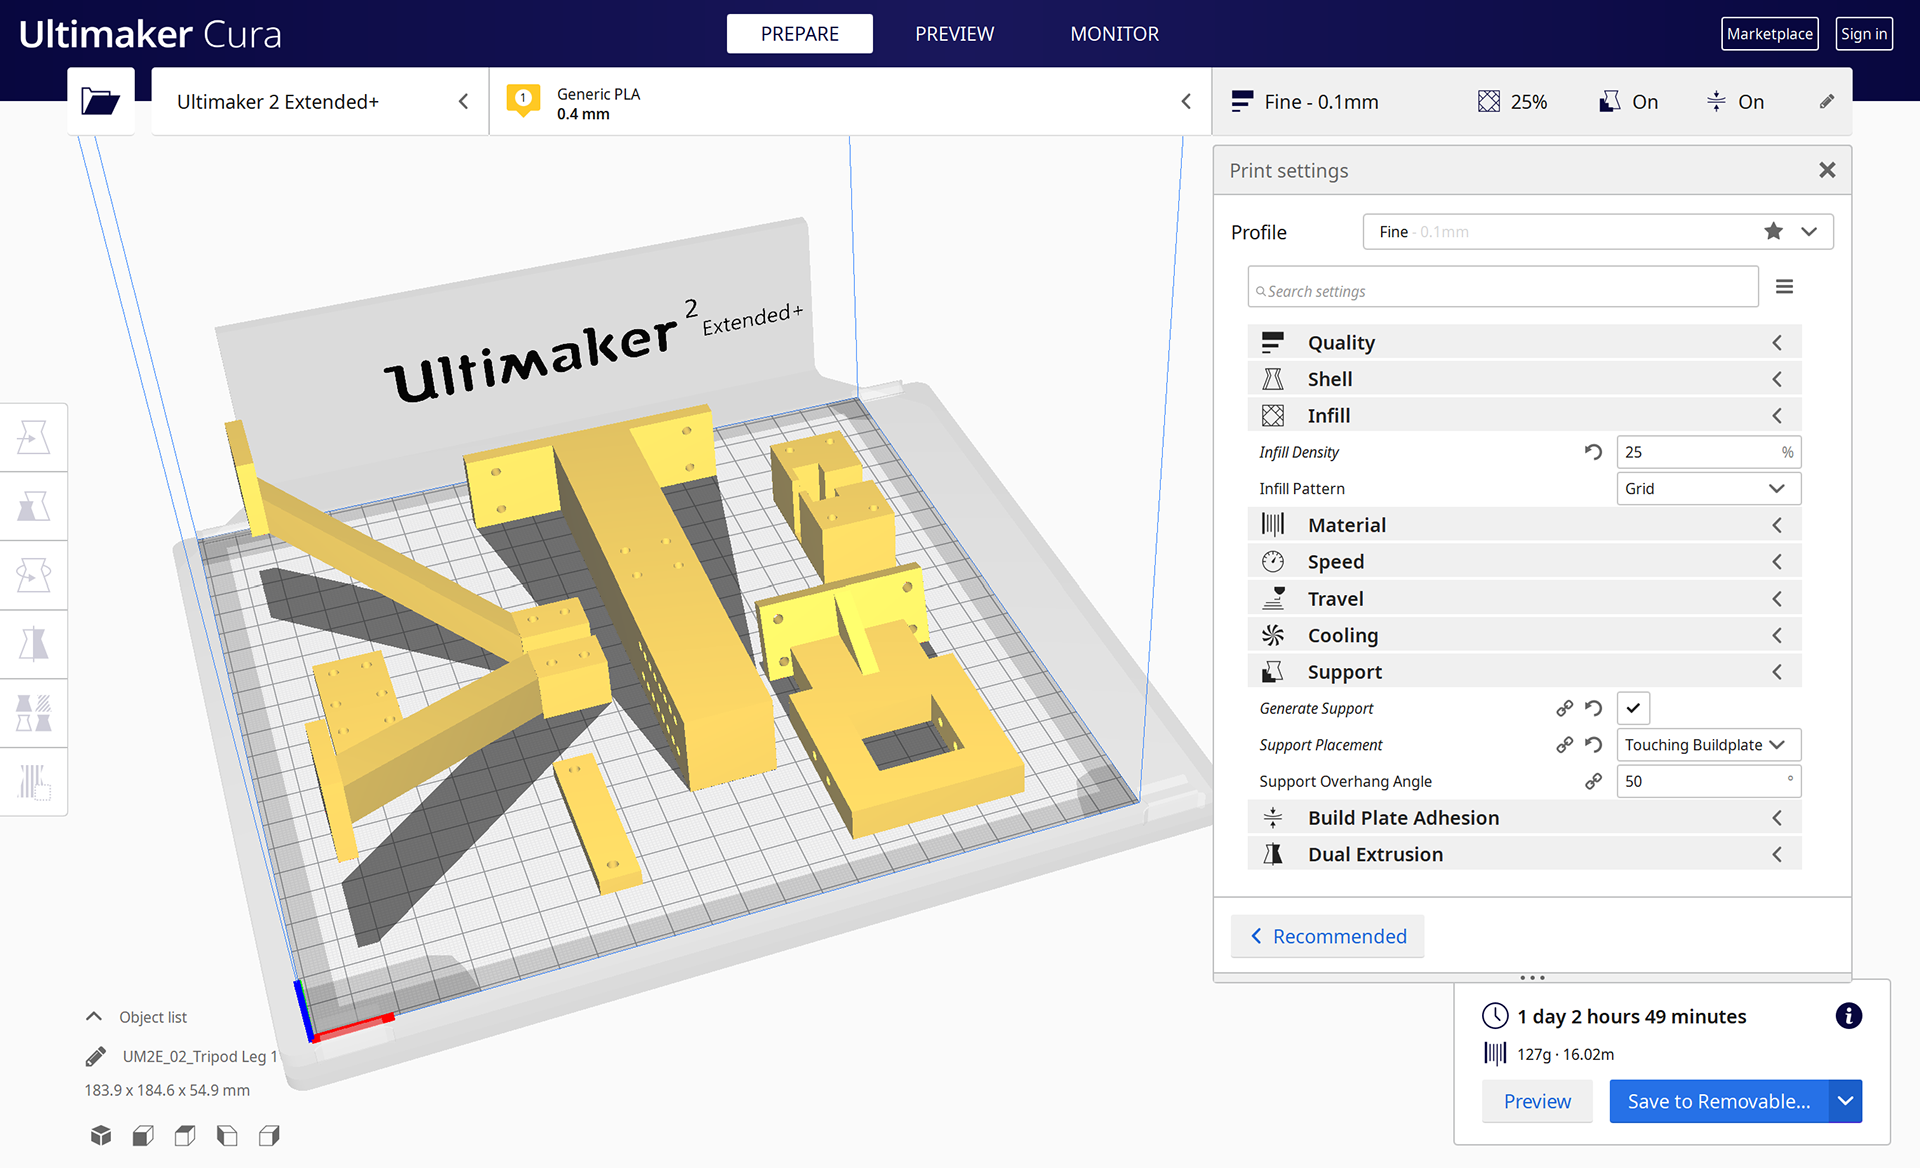The image size is (1920, 1168).
Task: Collapse the Support settings category
Action: pos(1524,672)
